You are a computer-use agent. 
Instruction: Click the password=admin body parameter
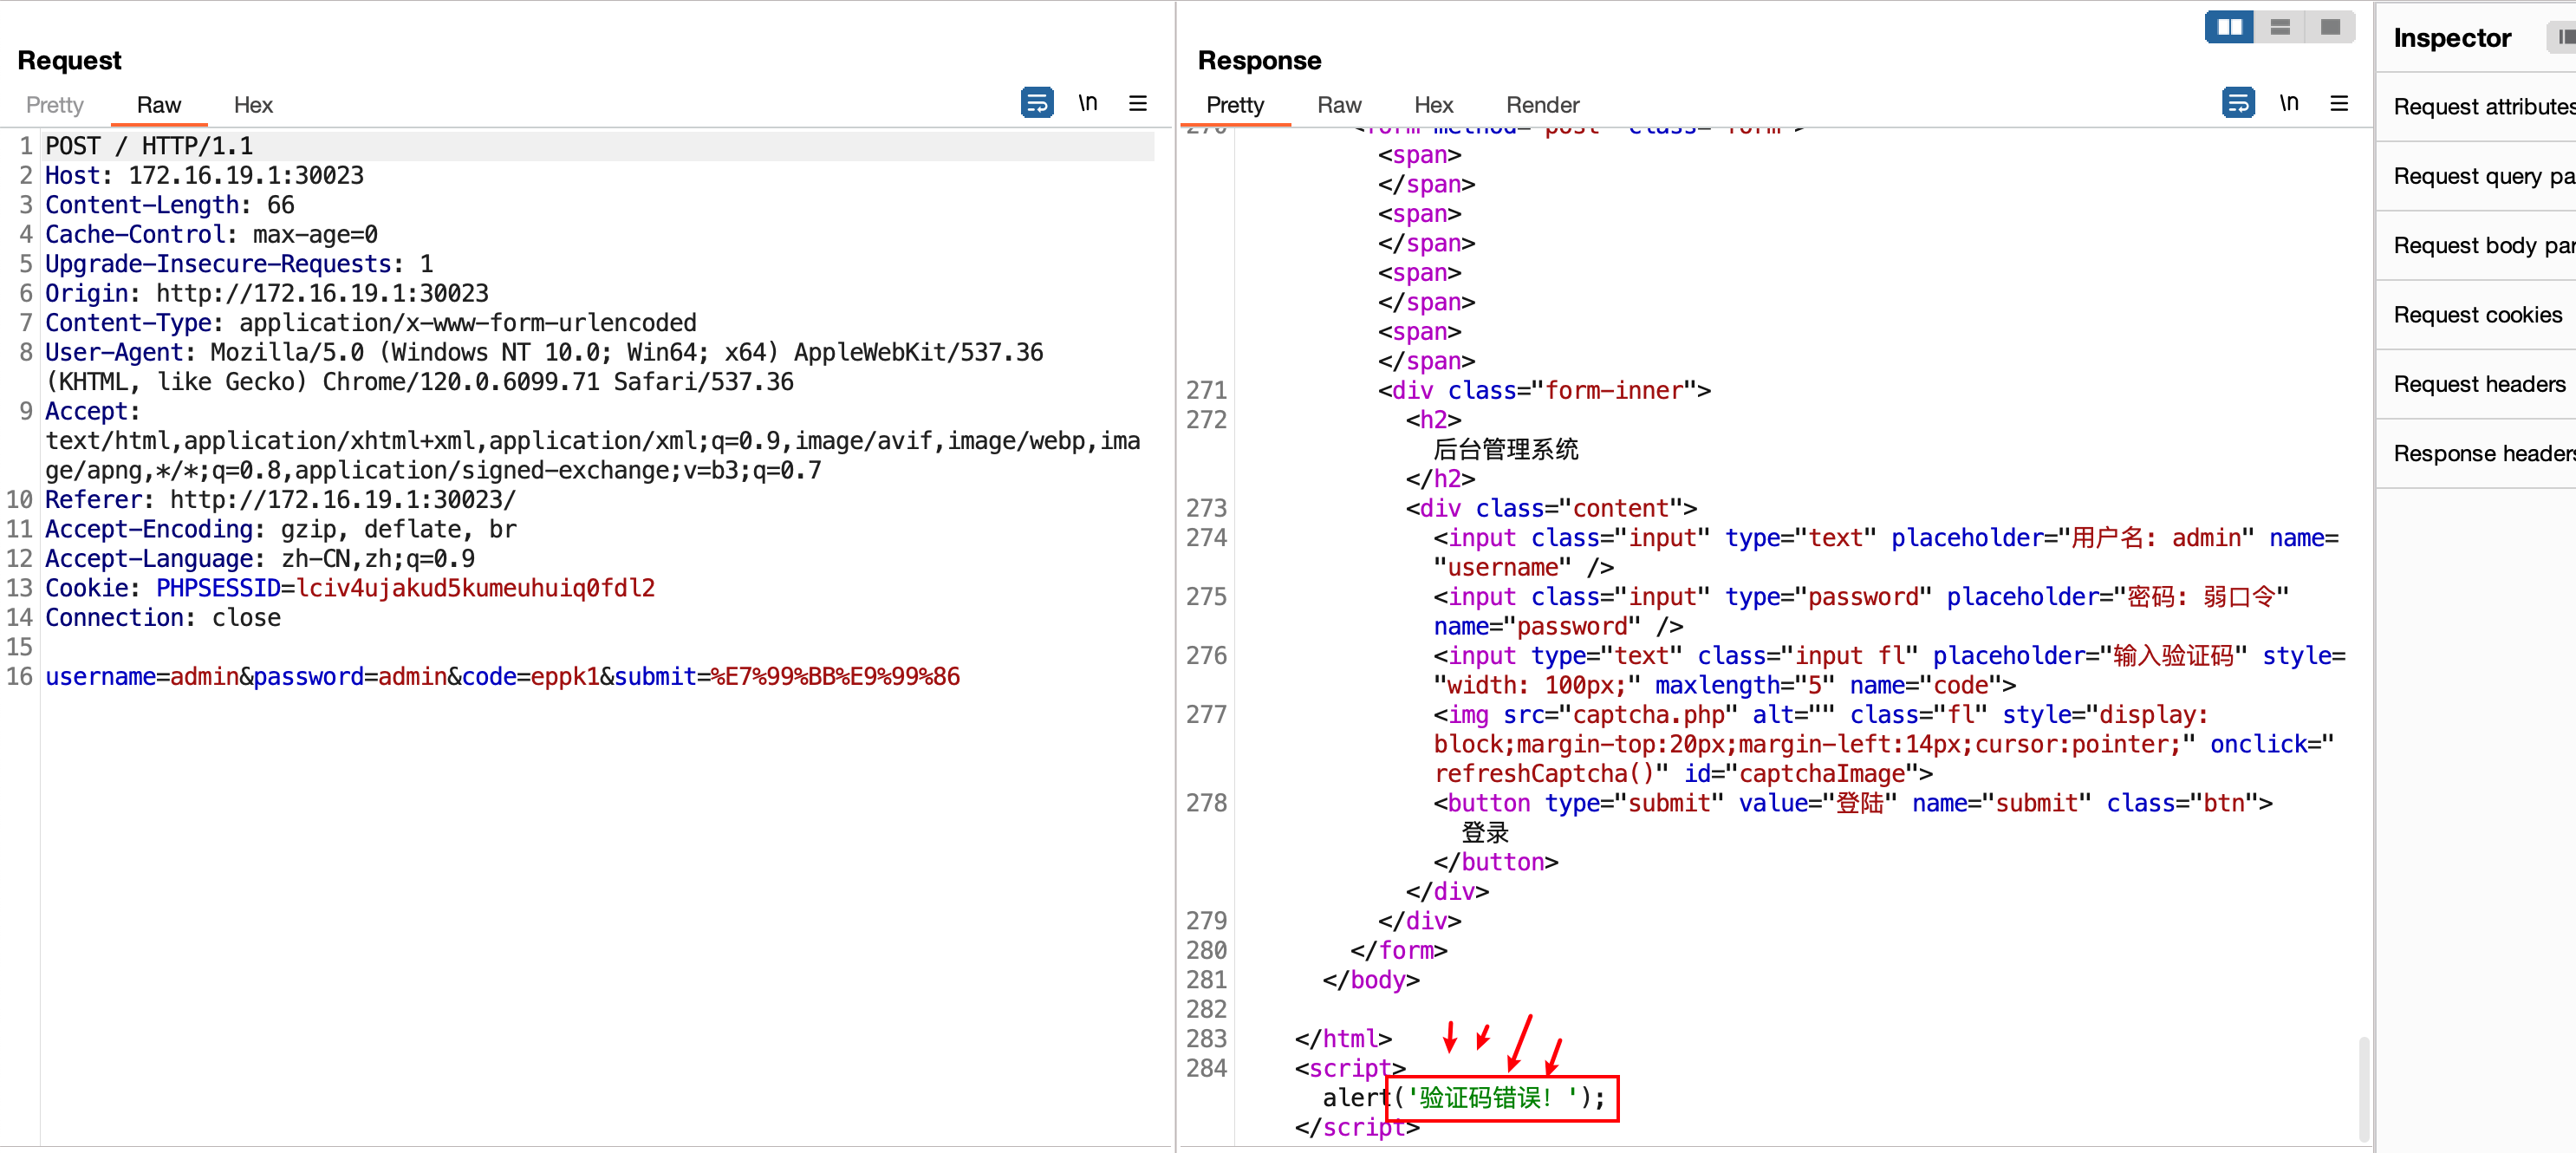pyautogui.click(x=350, y=677)
